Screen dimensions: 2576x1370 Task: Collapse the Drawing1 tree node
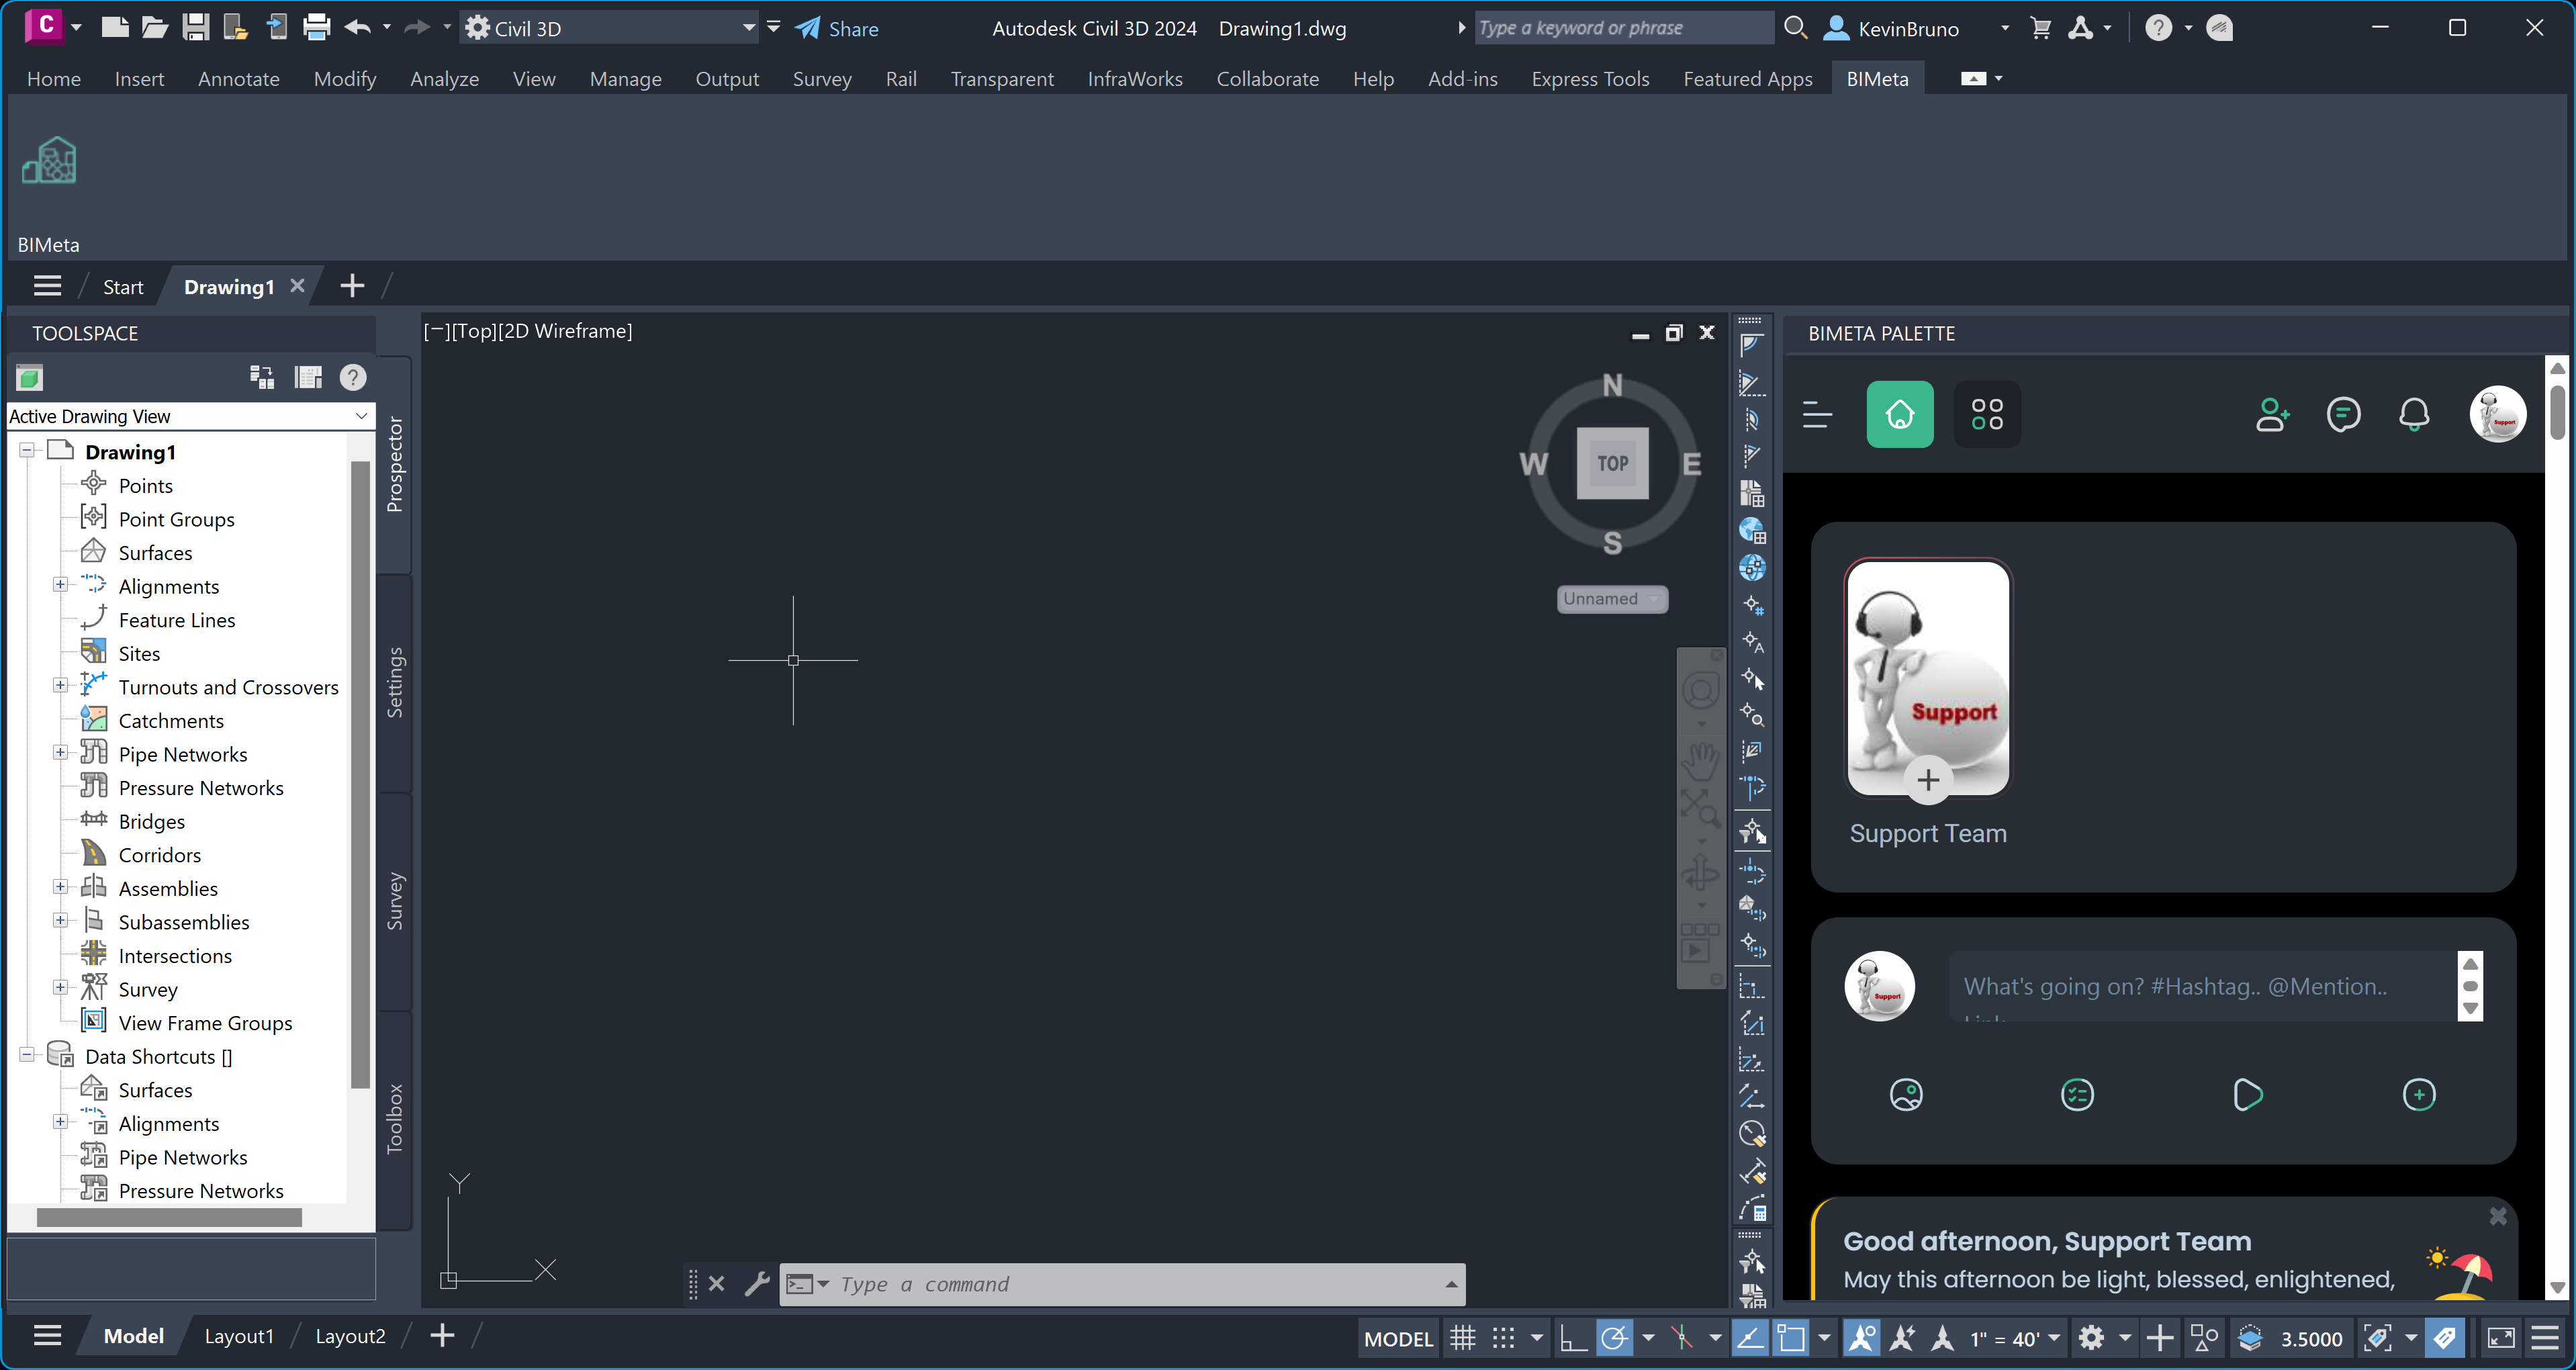tap(27, 451)
